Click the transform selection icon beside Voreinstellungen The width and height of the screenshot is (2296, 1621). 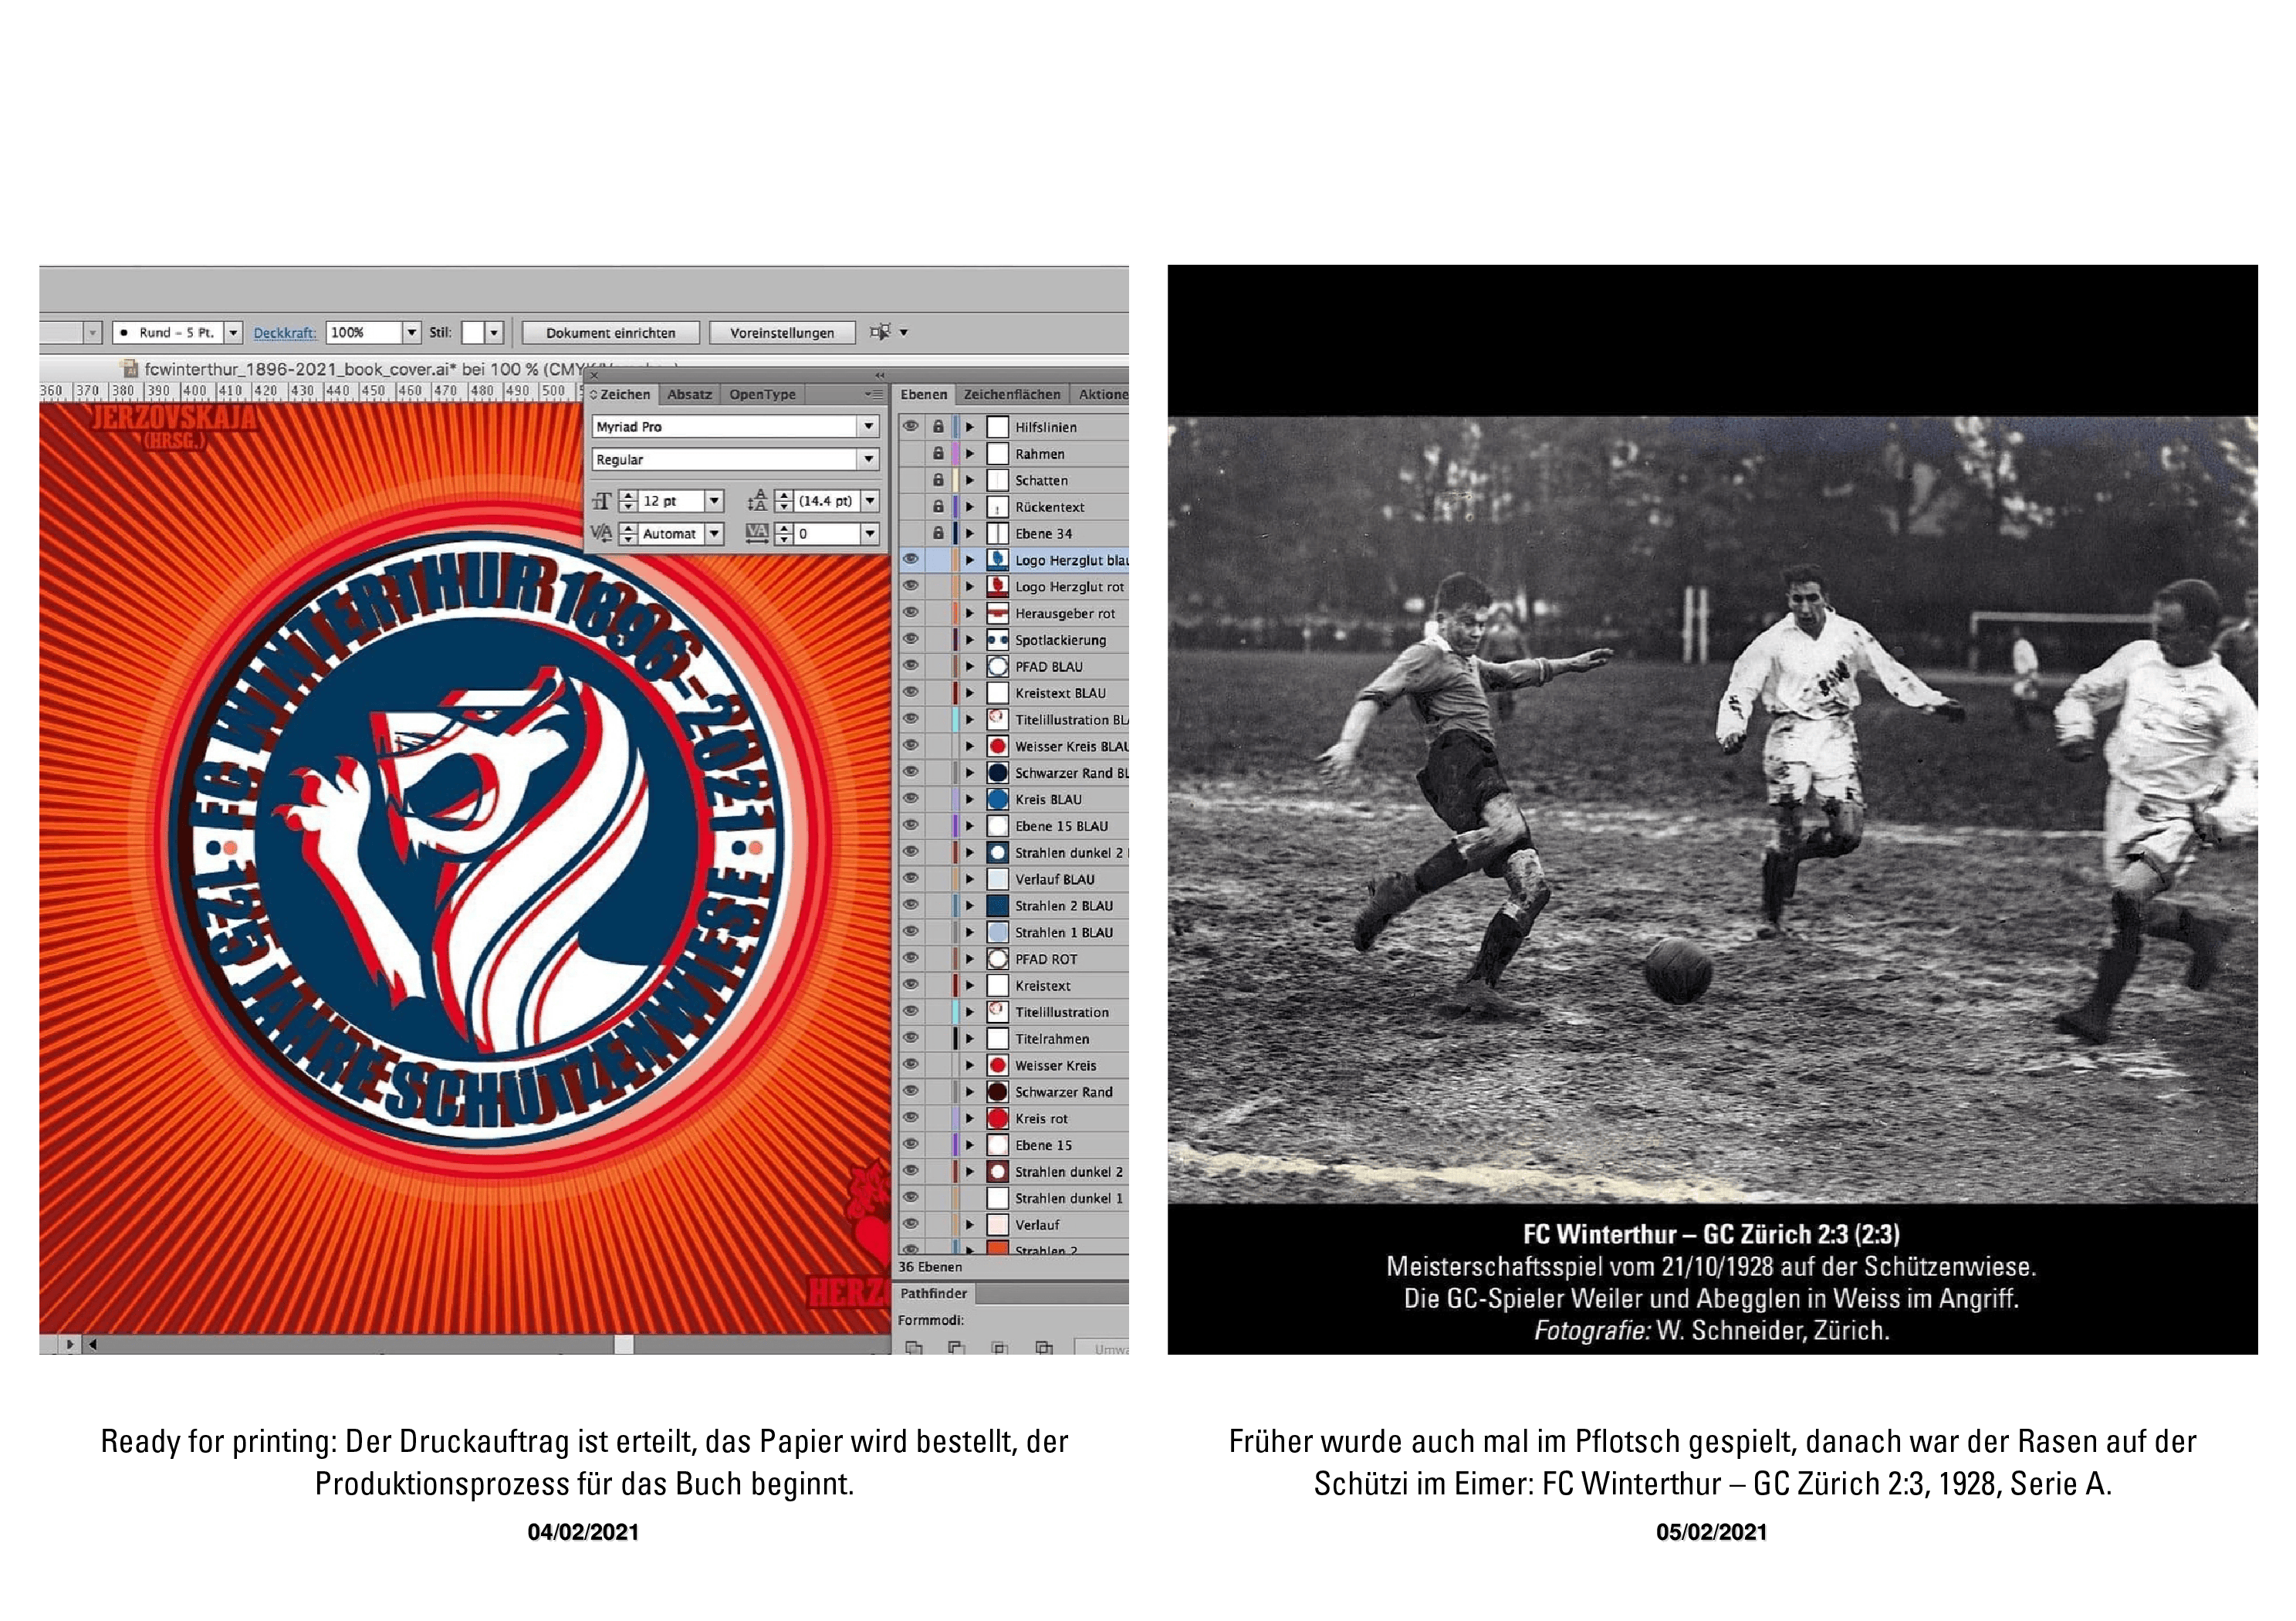(x=880, y=332)
